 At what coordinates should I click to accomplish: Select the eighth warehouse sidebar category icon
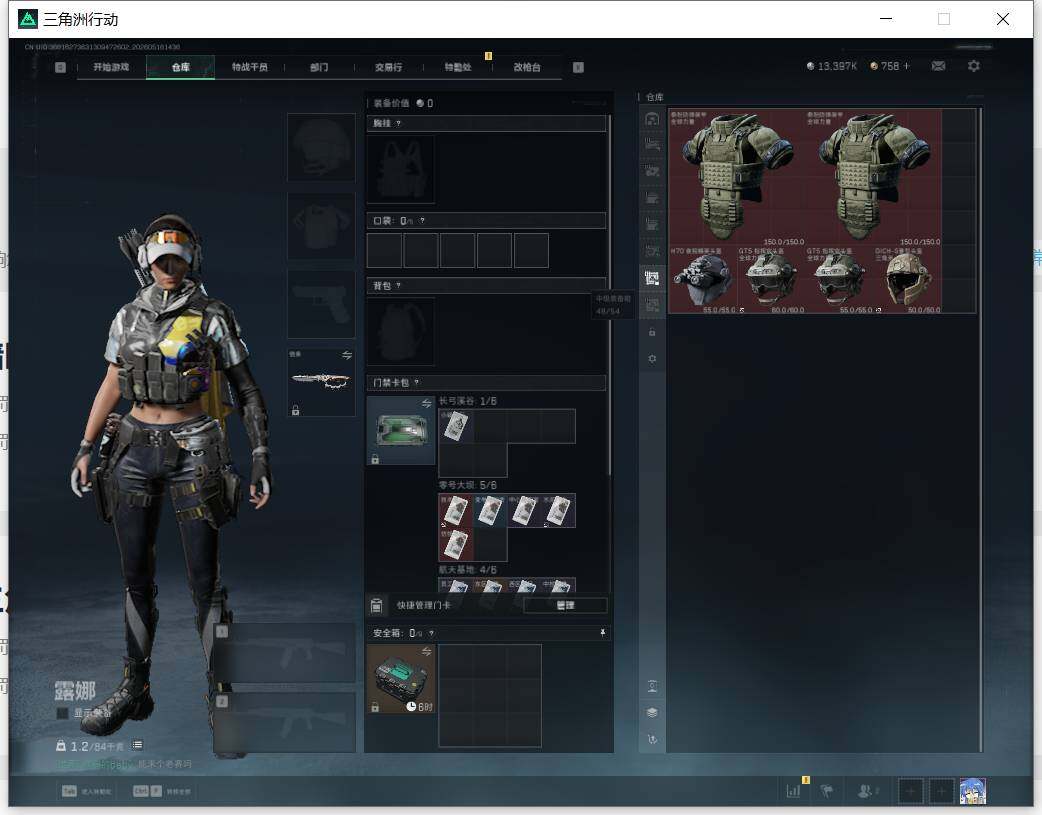pos(652,305)
